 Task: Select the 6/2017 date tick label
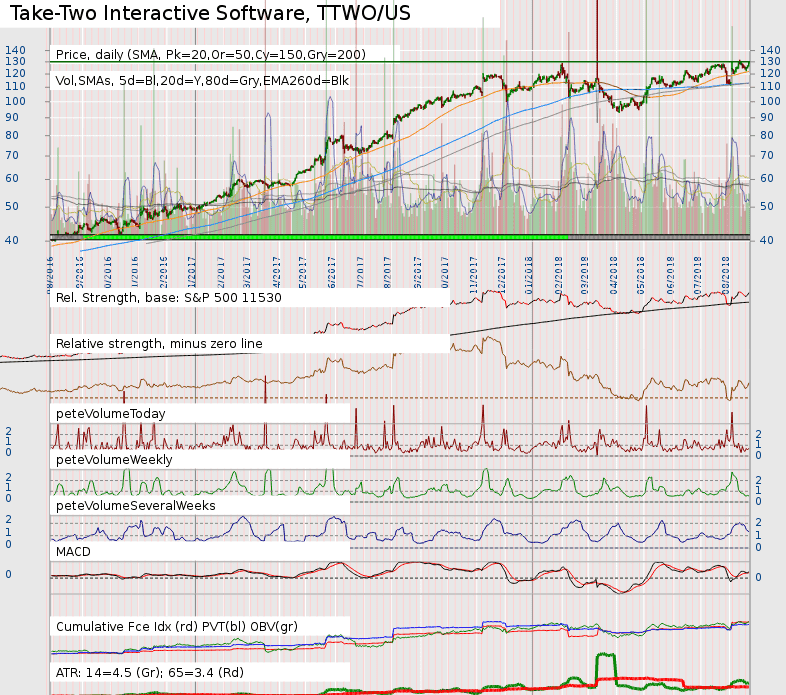coord(331,273)
